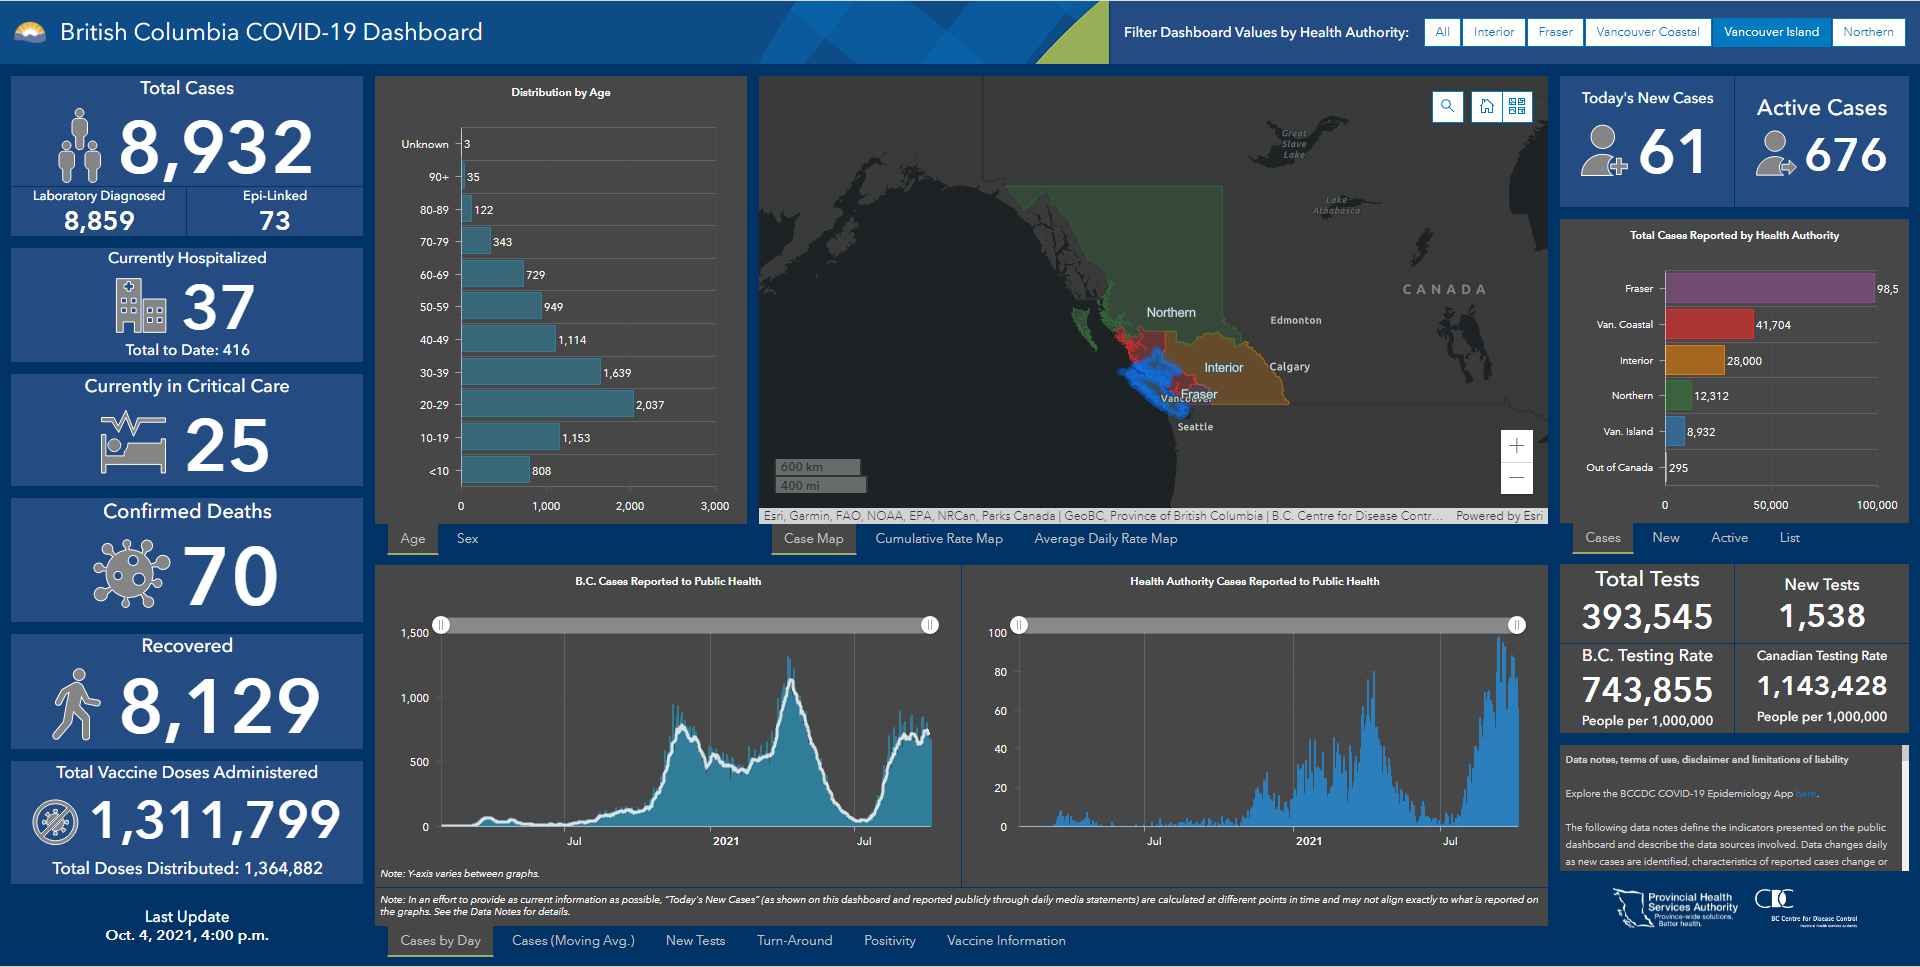Open the Active cases tab
Screen dimensions: 1920x967
pyautogui.click(x=1729, y=538)
